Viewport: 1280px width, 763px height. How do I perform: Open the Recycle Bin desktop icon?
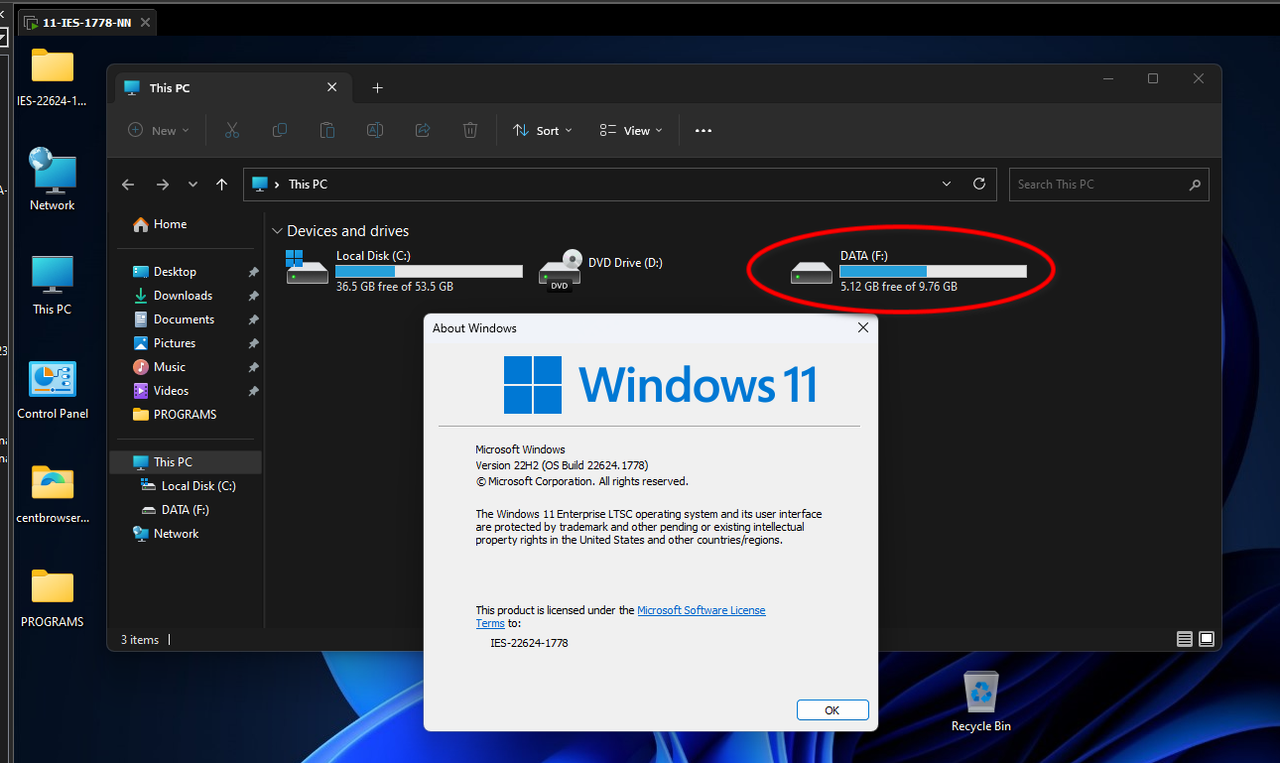981,702
